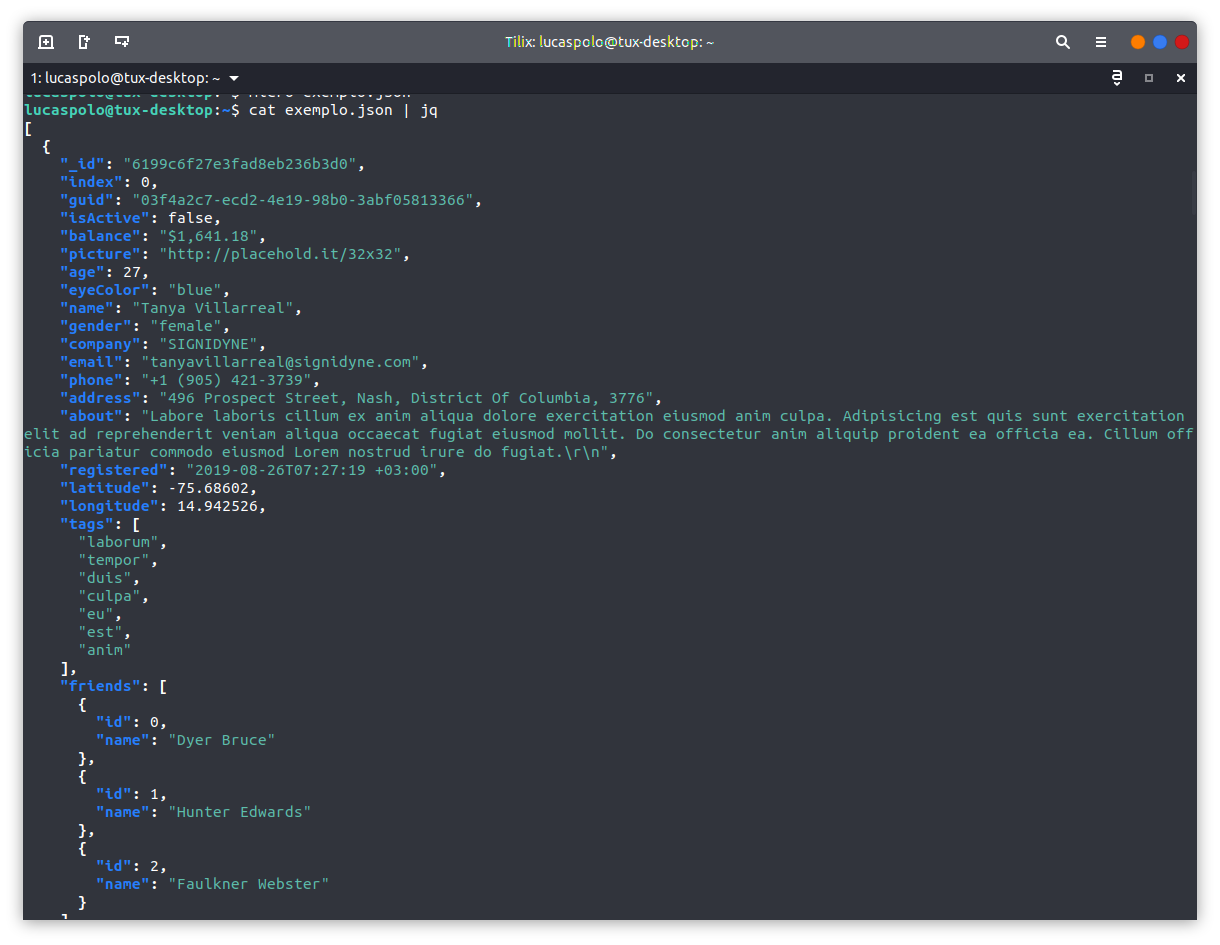
Task: Click the Tilix window title text
Action: tap(609, 42)
